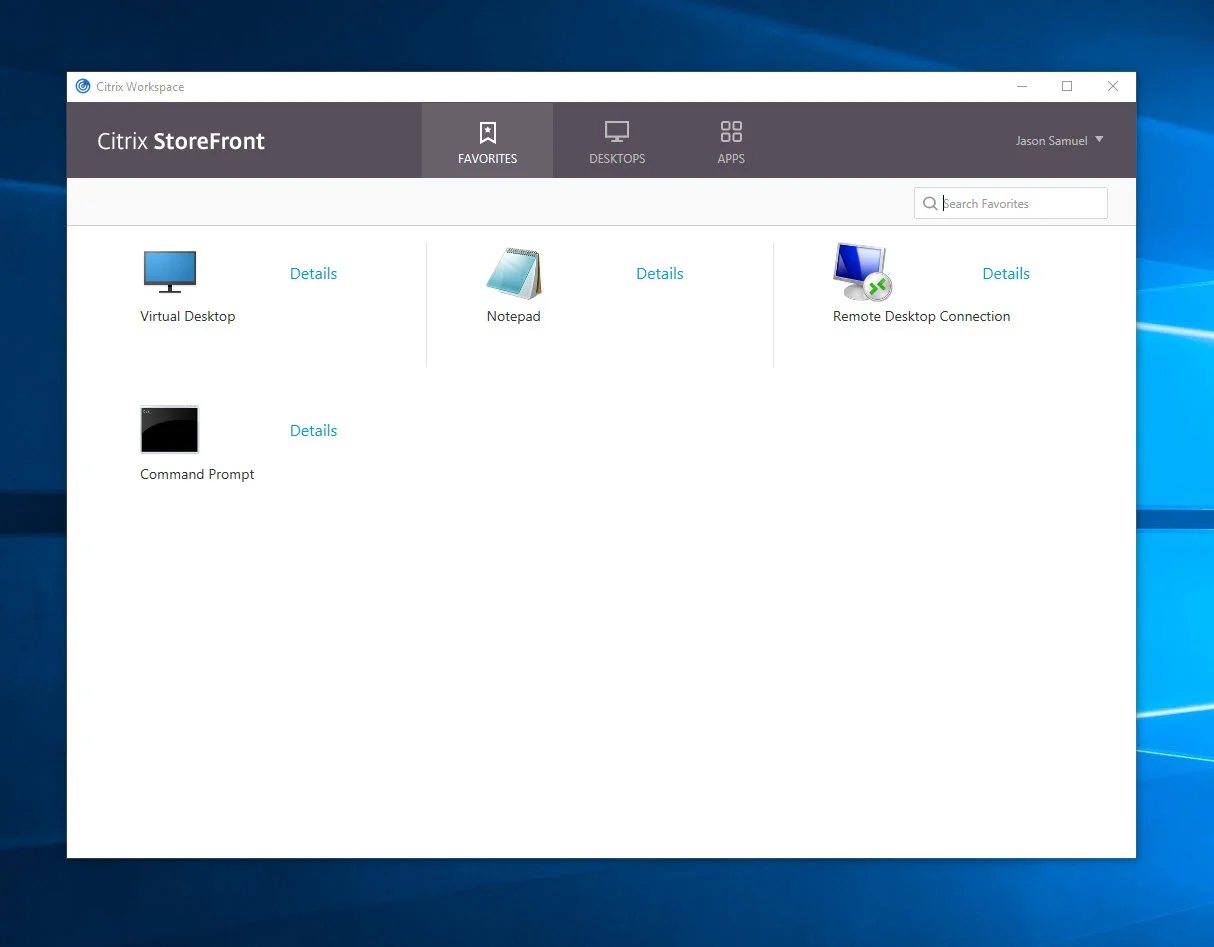Open Details for Virtual Desktop
1214x947 pixels.
(x=313, y=274)
